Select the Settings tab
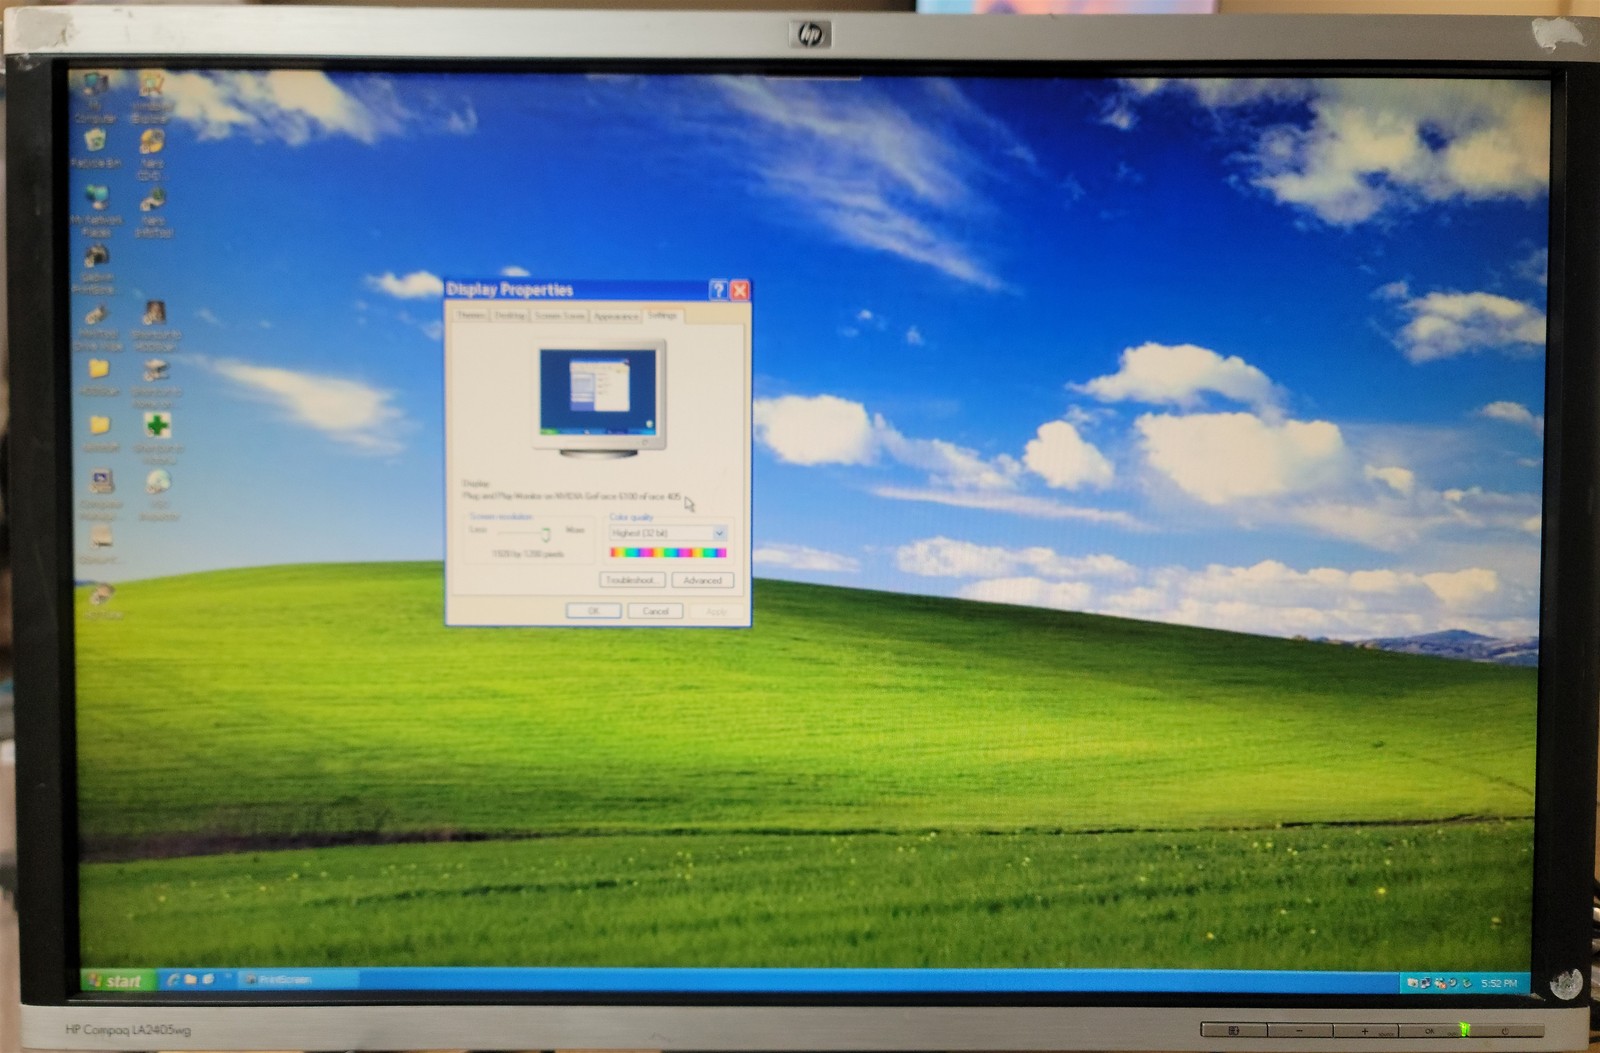 coord(663,314)
